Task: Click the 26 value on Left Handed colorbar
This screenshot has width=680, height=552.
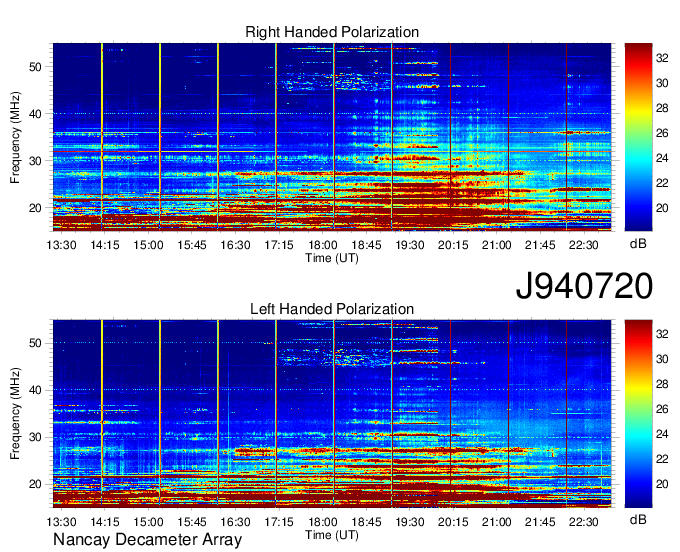Action: [662, 409]
